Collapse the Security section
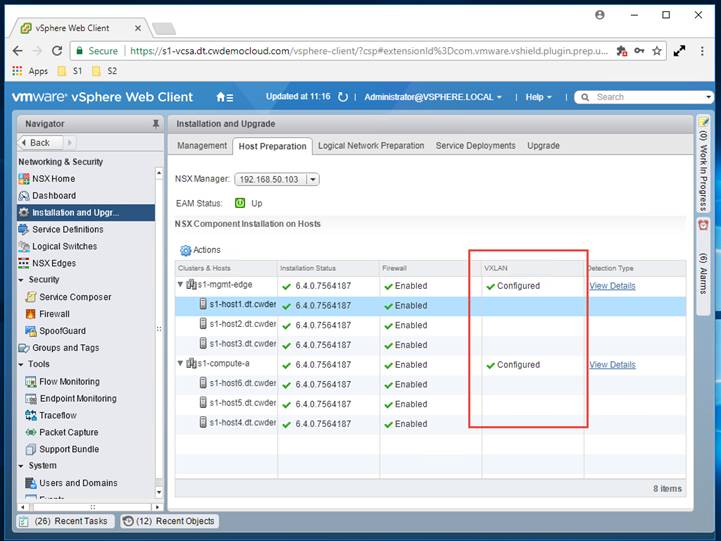Viewport: 721px width, 541px height. [21, 280]
